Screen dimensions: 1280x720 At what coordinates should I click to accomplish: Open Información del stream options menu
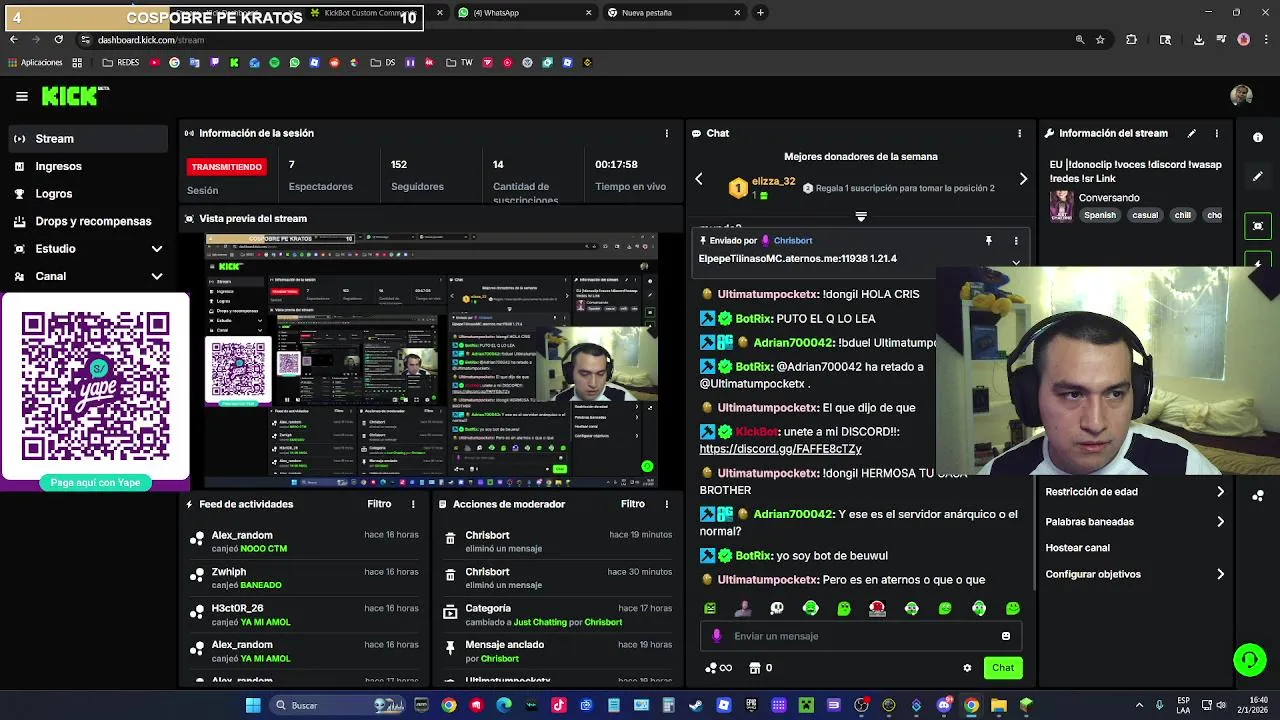1216,133
